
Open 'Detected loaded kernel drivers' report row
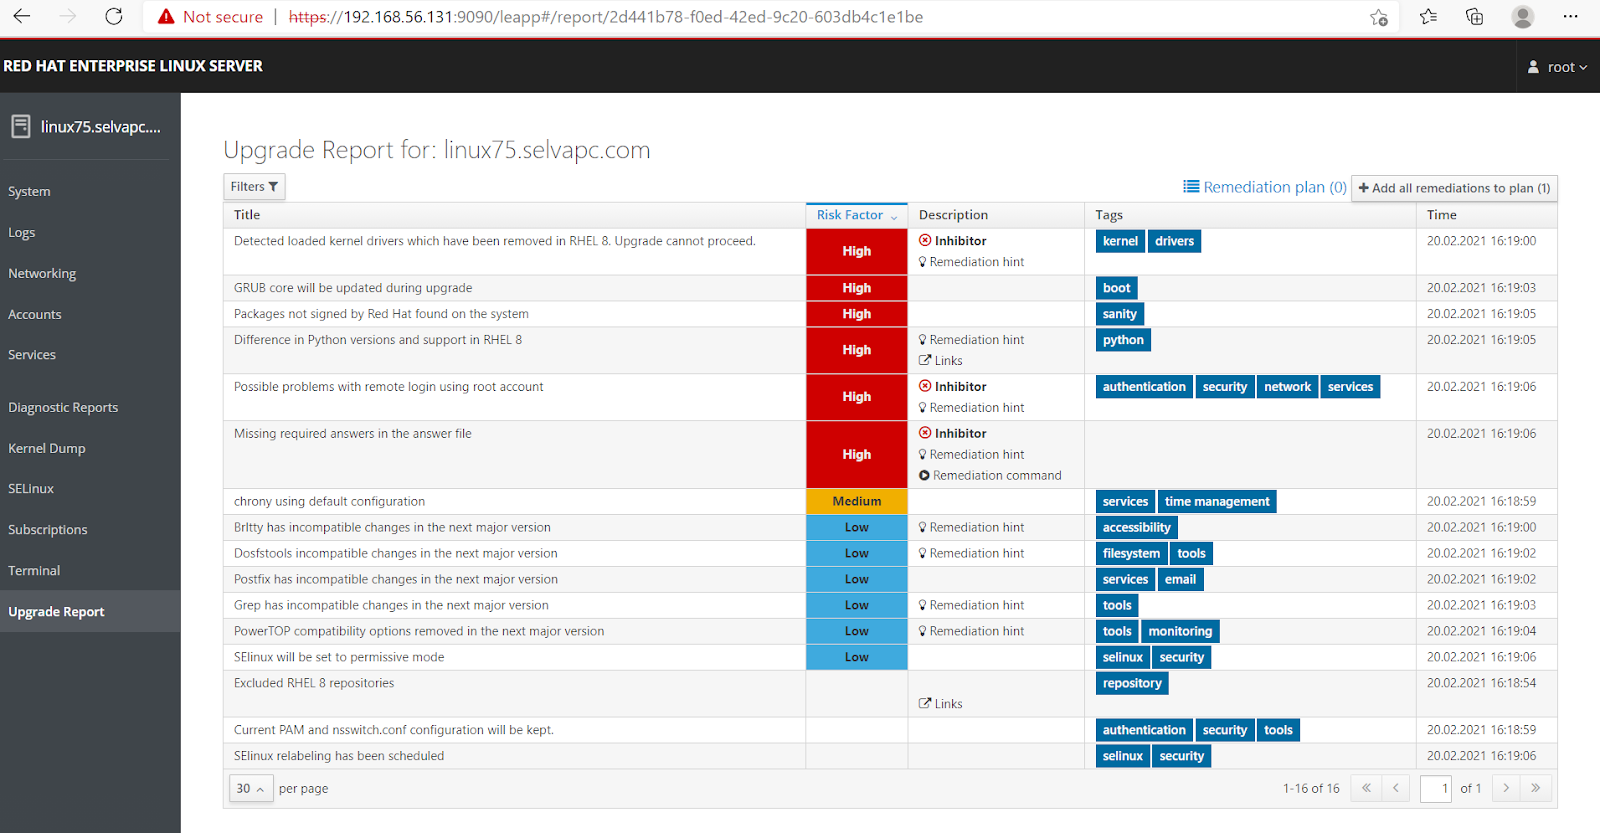coord(890,252)
